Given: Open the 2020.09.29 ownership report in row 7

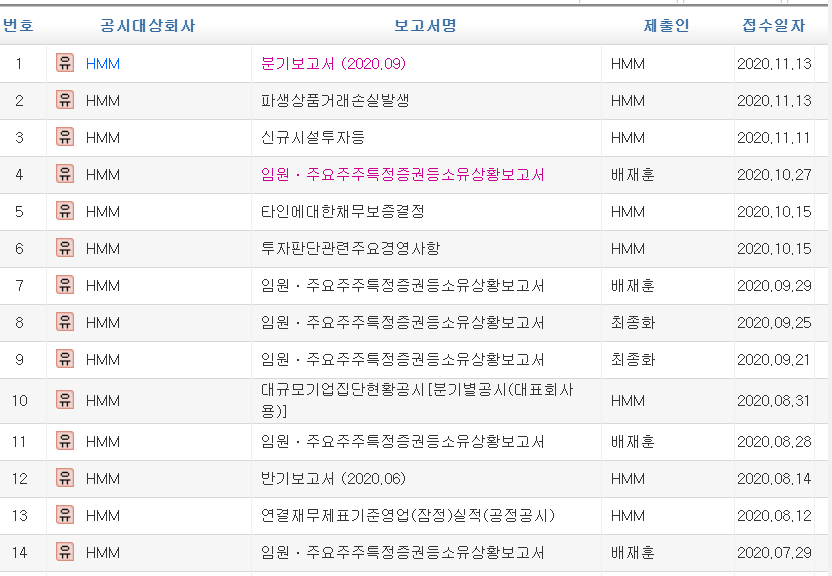Looking at the screenshot, I should pos(402,286).
